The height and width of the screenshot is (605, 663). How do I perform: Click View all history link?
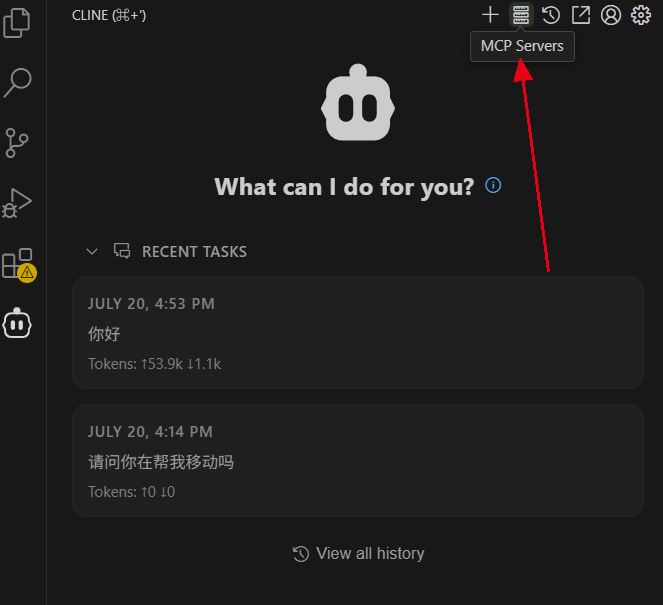tap(358, 553)
